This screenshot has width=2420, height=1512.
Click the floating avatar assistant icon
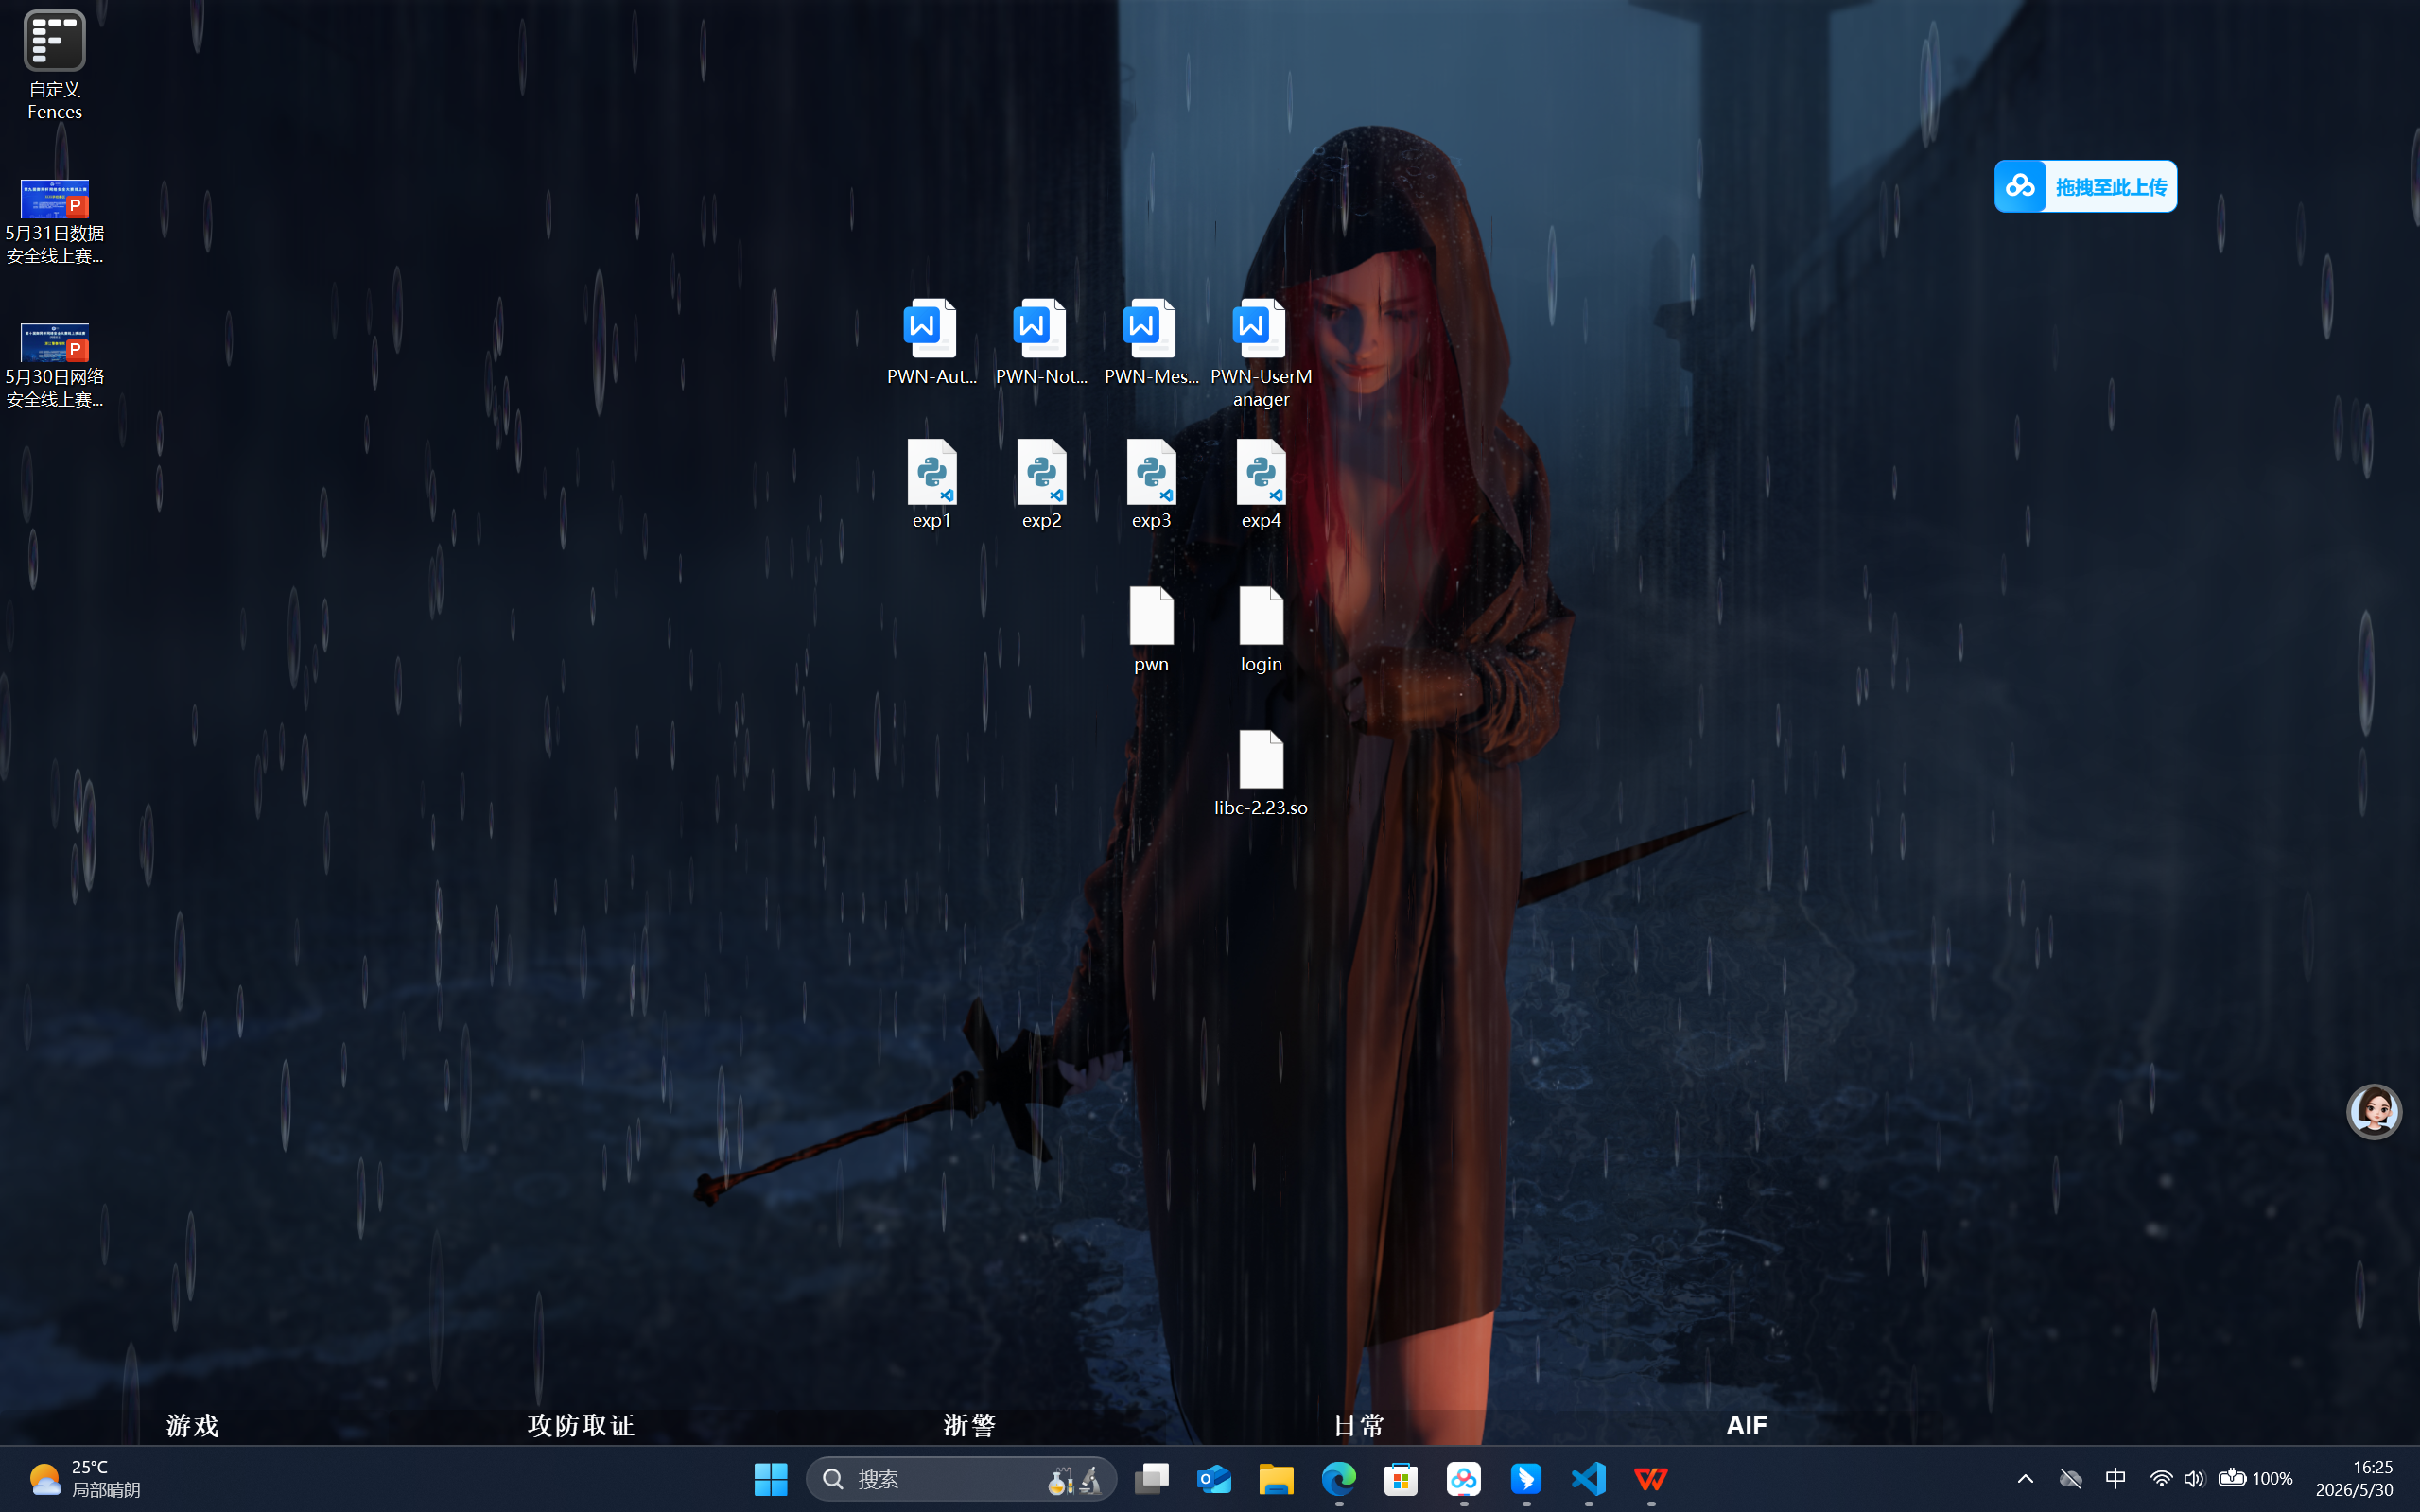pyautogui.click(x=2373, y=1111)
